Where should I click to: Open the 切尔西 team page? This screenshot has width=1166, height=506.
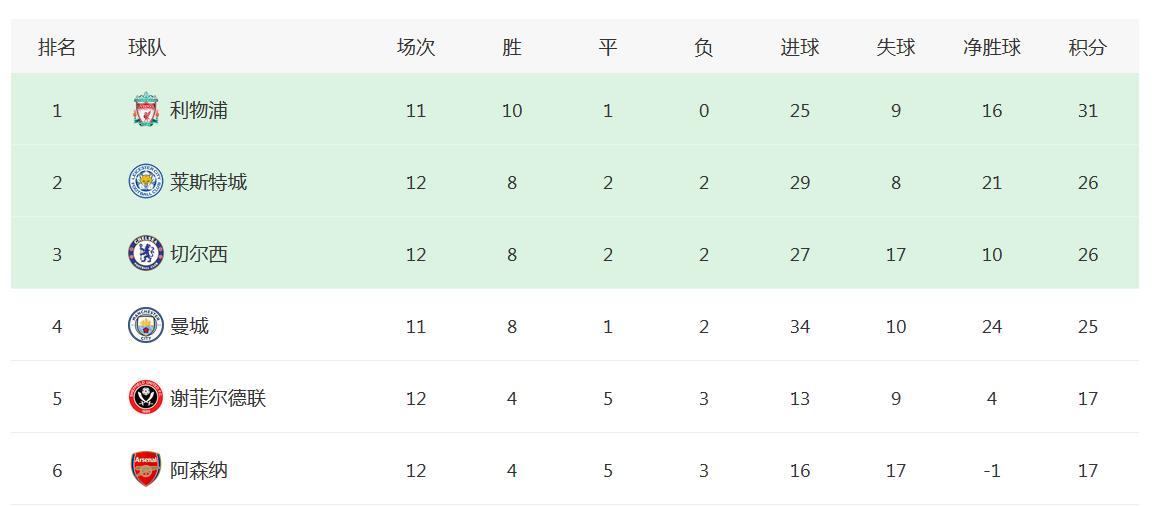click(x=199, y=254)
